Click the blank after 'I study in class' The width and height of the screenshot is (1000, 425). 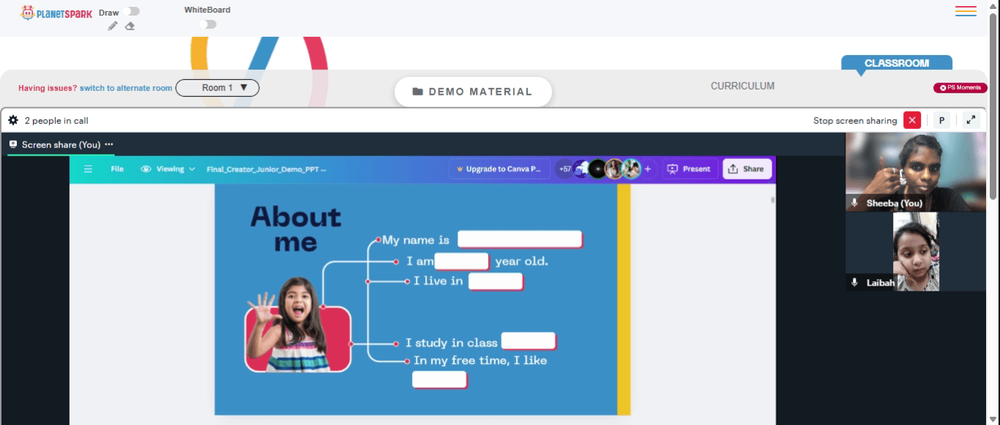coord(528,341)
